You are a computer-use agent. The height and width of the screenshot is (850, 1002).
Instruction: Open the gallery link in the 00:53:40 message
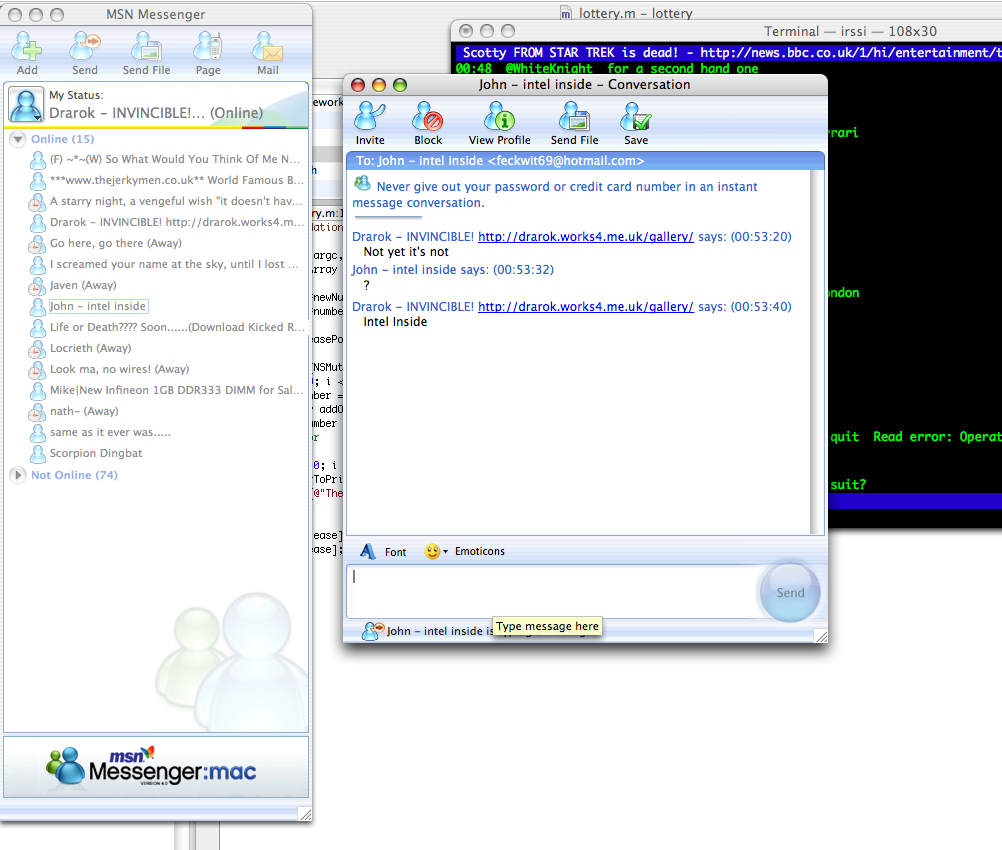tap(585, 307)
